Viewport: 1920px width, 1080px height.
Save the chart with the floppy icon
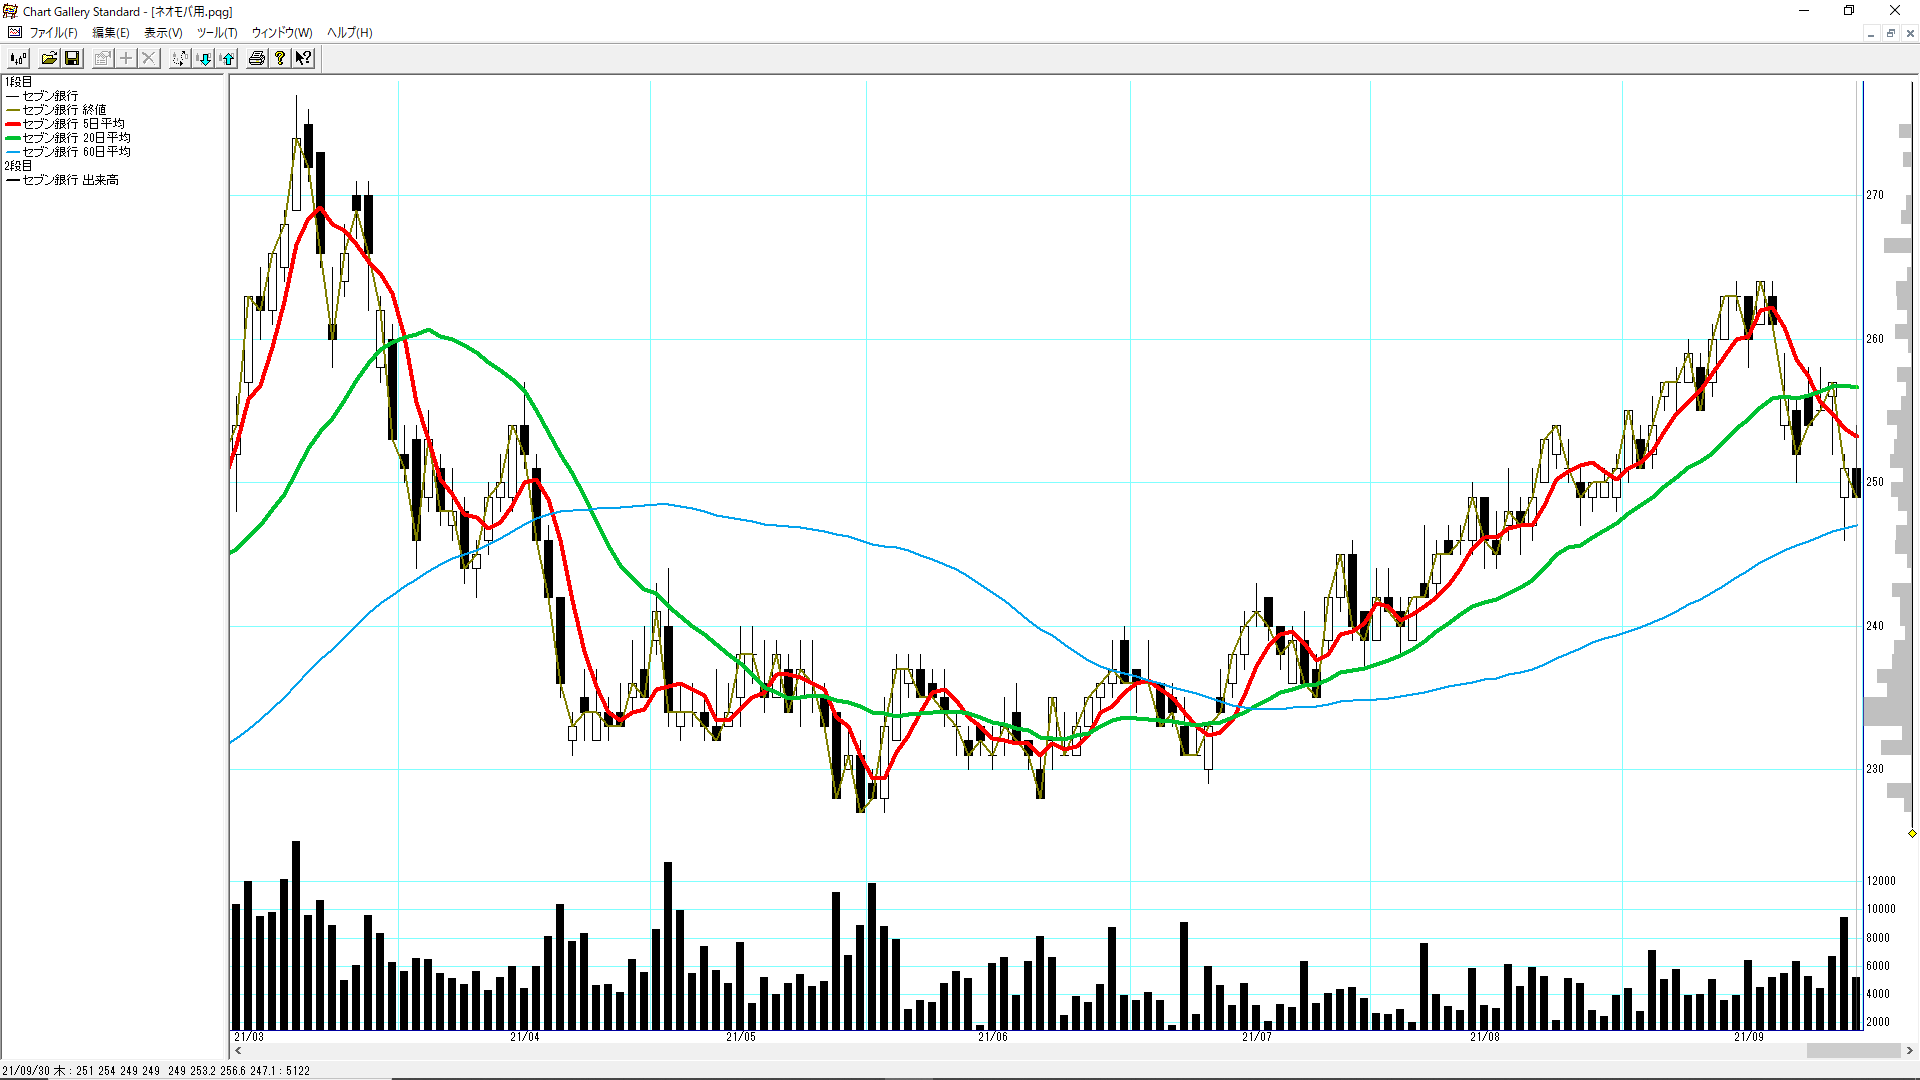[x=72, y=58]
